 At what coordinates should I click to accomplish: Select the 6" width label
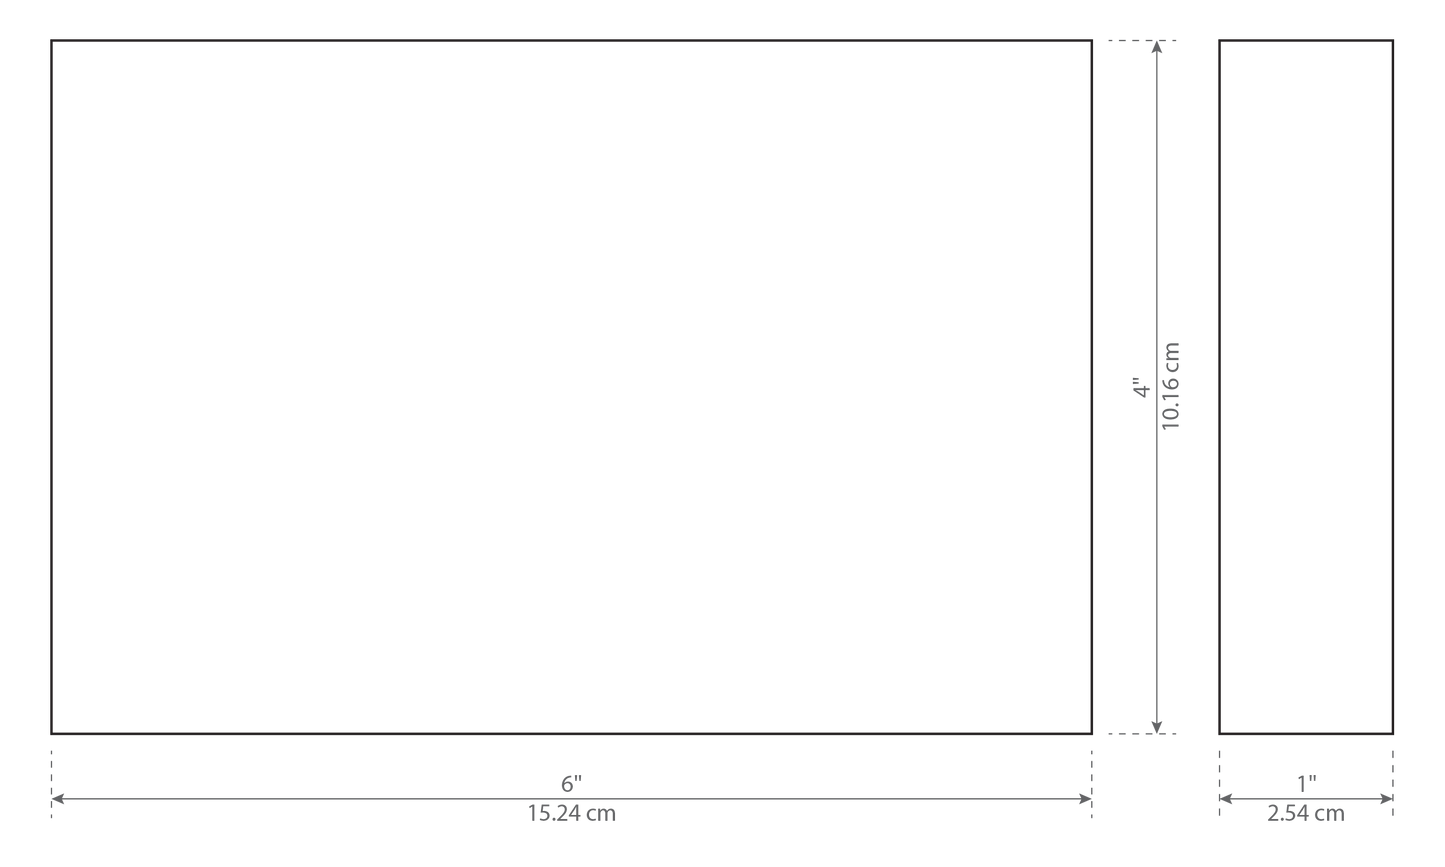[571, 781]
